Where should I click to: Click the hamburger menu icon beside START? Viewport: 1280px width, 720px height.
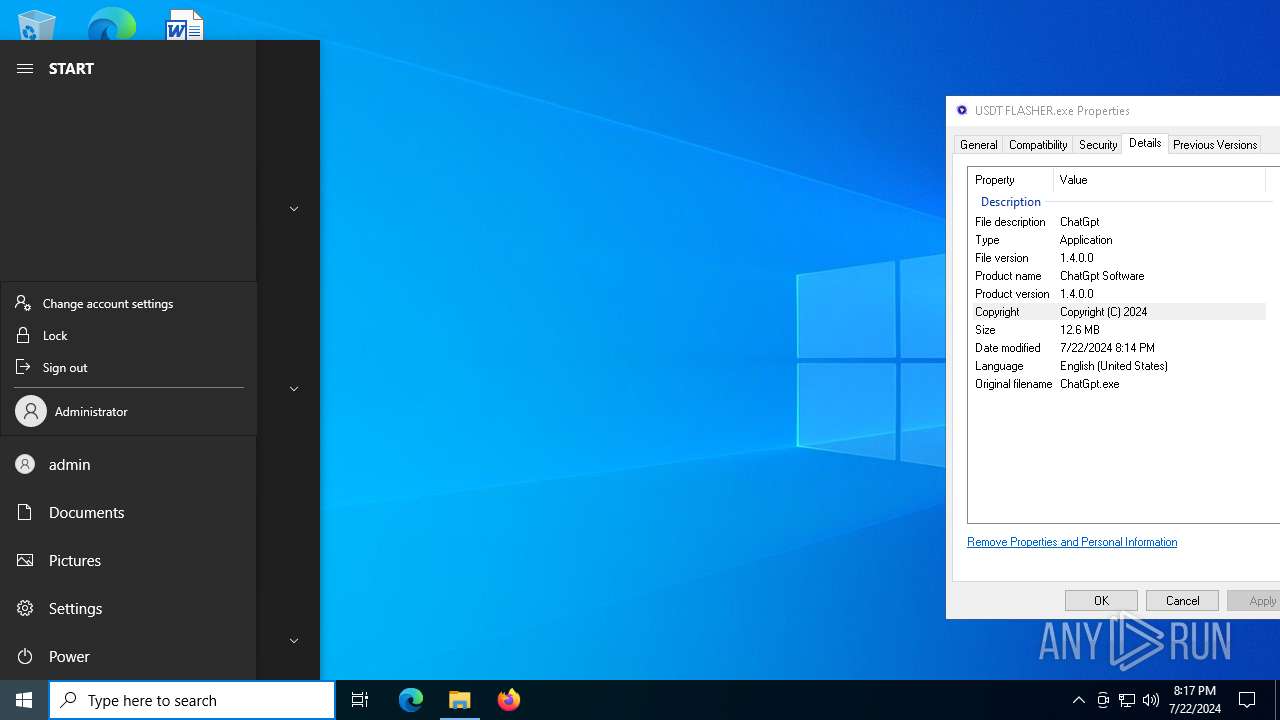[x=25, y=68]
